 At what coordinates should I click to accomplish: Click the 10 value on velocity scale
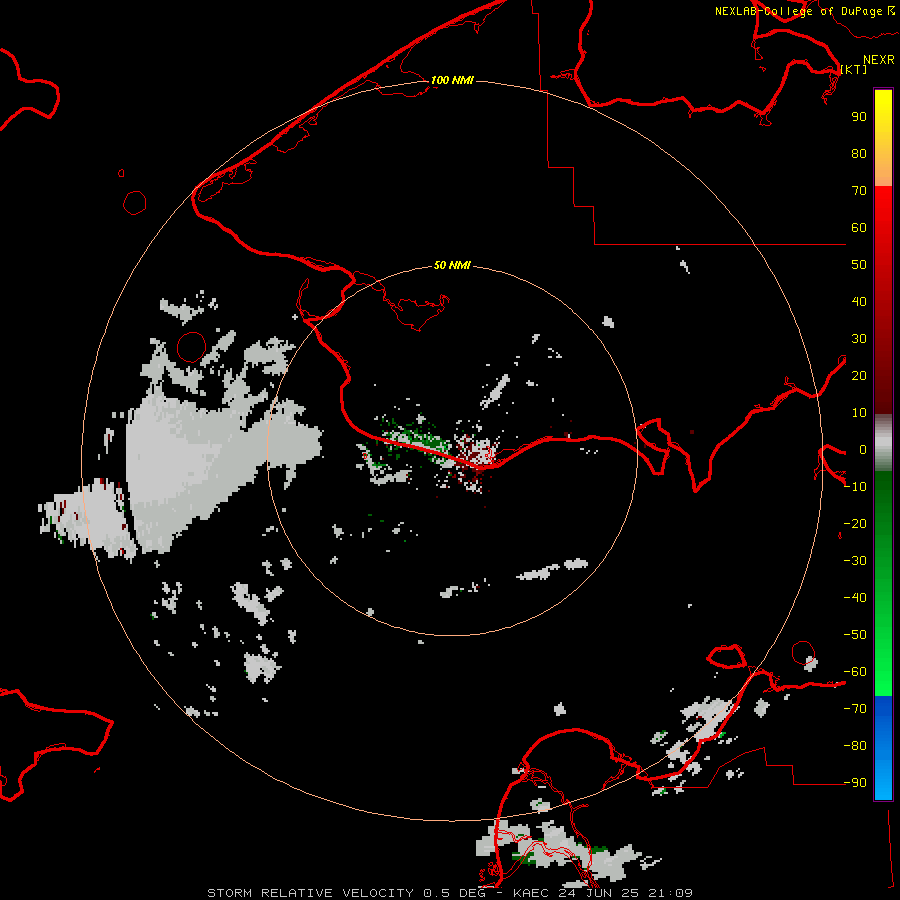[859, 413]
